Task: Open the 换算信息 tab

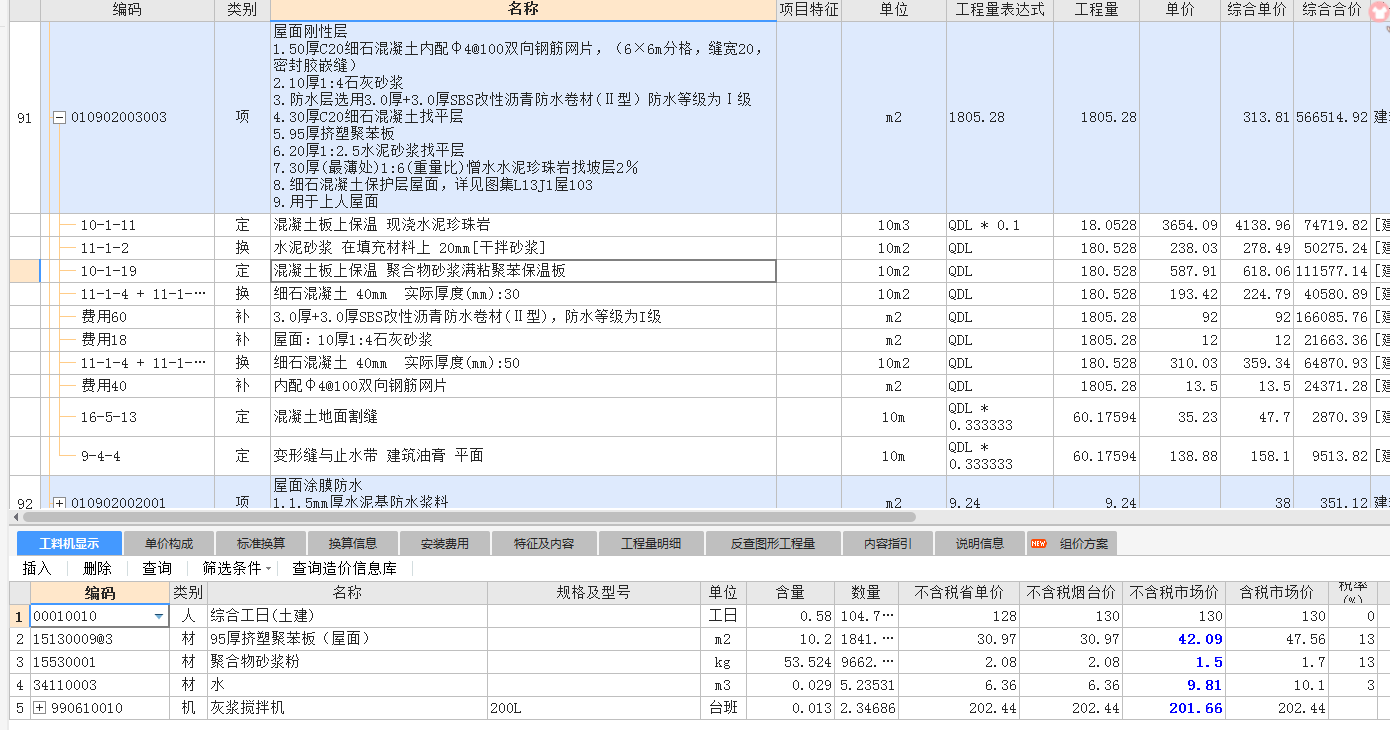Action: click(x=353, y=544)
